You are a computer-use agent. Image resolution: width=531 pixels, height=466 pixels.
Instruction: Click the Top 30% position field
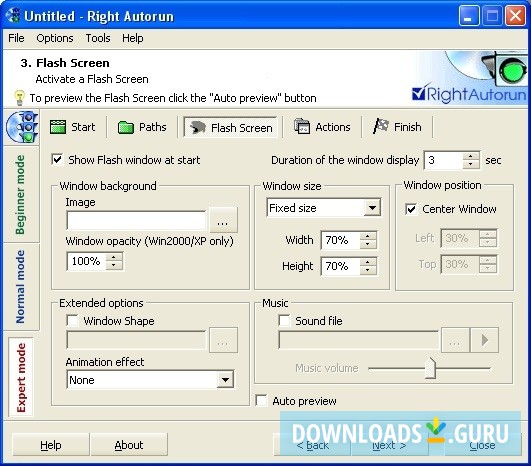click(x=460, y=264)
